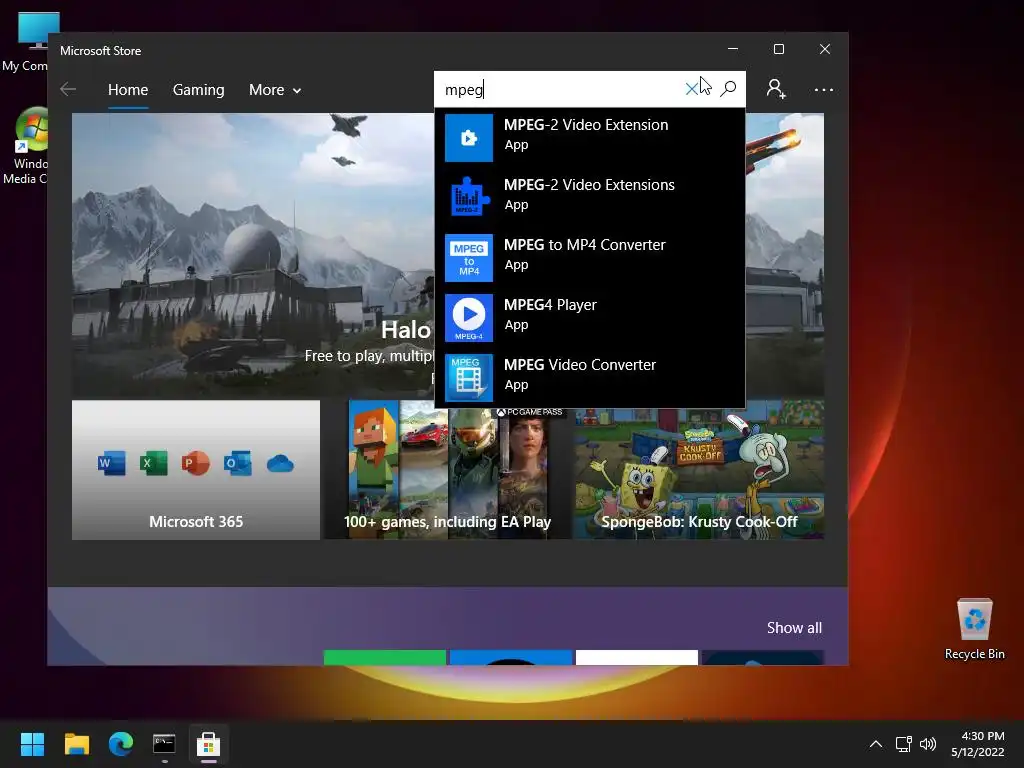
Task: Choose 'MPEG4 Player' suggestion text
Action: 550,305
